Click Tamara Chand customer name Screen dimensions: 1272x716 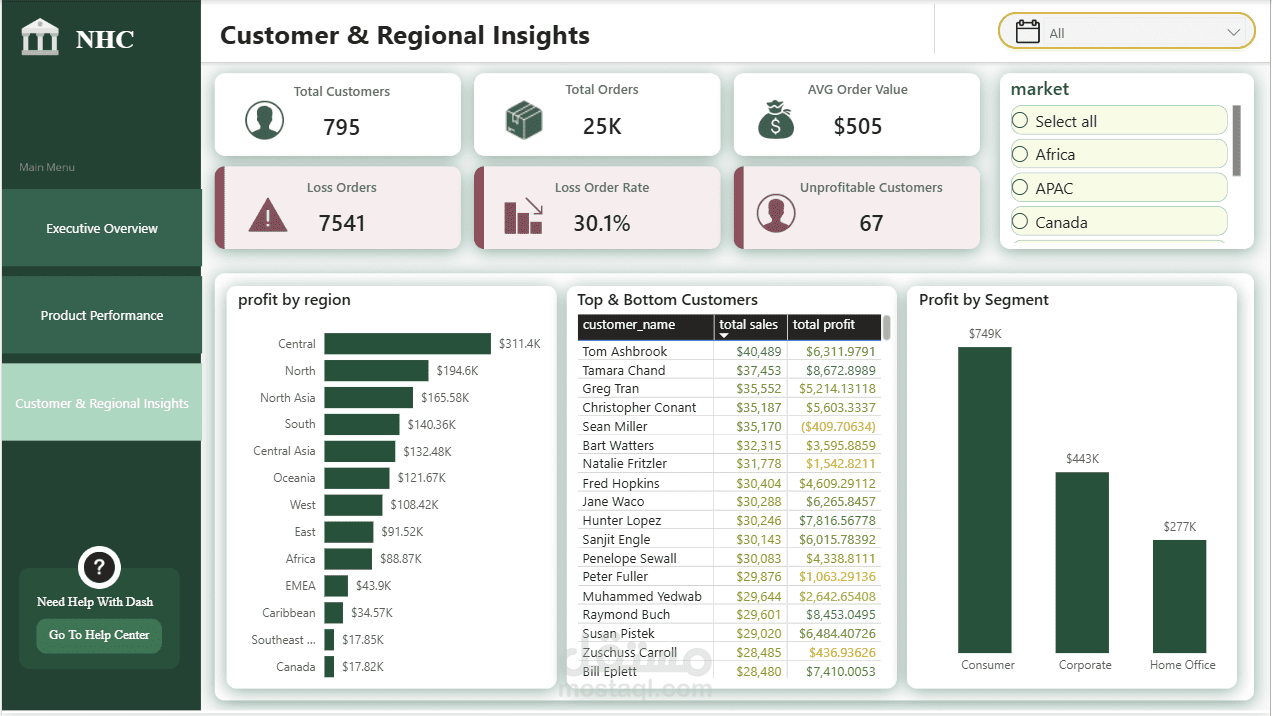624,370
